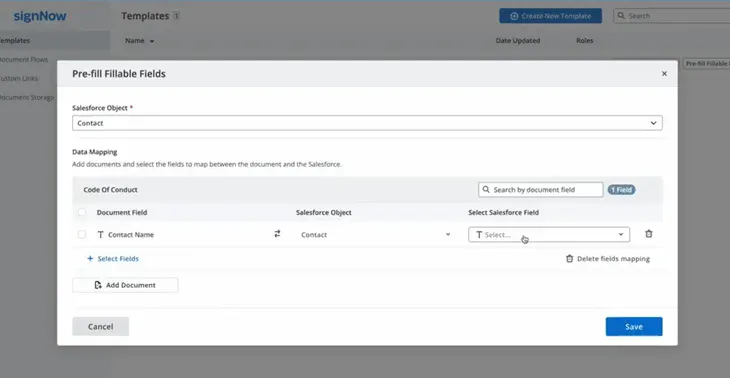Sort templates by the Name column
730x378 pixels.
pos(139,40)
